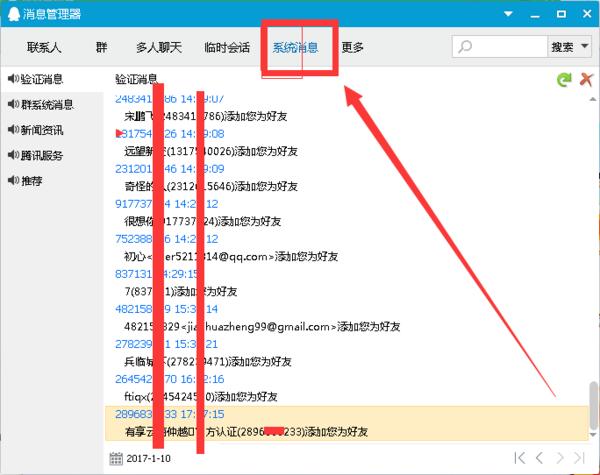Select the message from 远望新安
This screenshot has width=600, height=475.
coord(211,151)
